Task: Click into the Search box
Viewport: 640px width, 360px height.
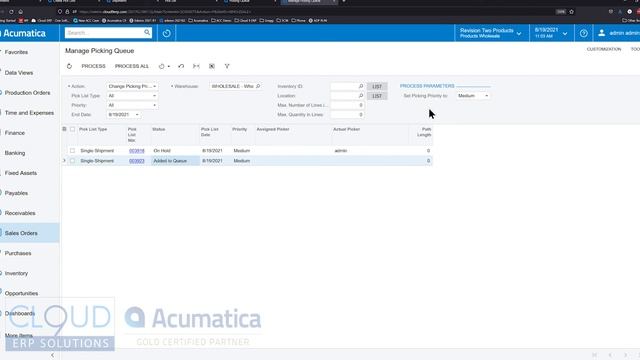Action: point(104,33)
